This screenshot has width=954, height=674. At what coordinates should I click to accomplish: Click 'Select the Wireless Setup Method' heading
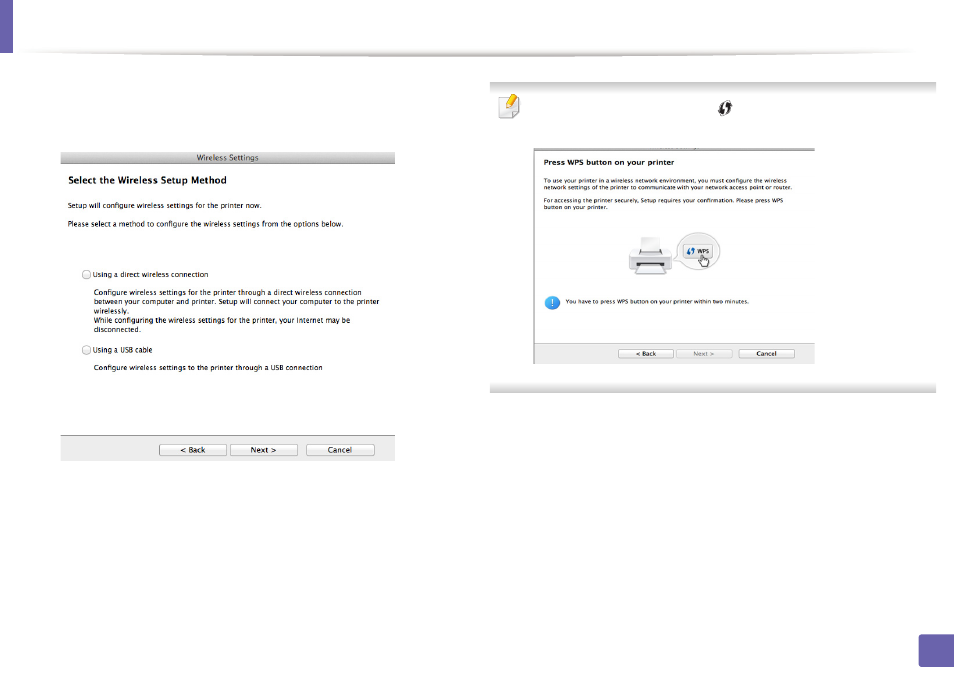pos(147,180)
